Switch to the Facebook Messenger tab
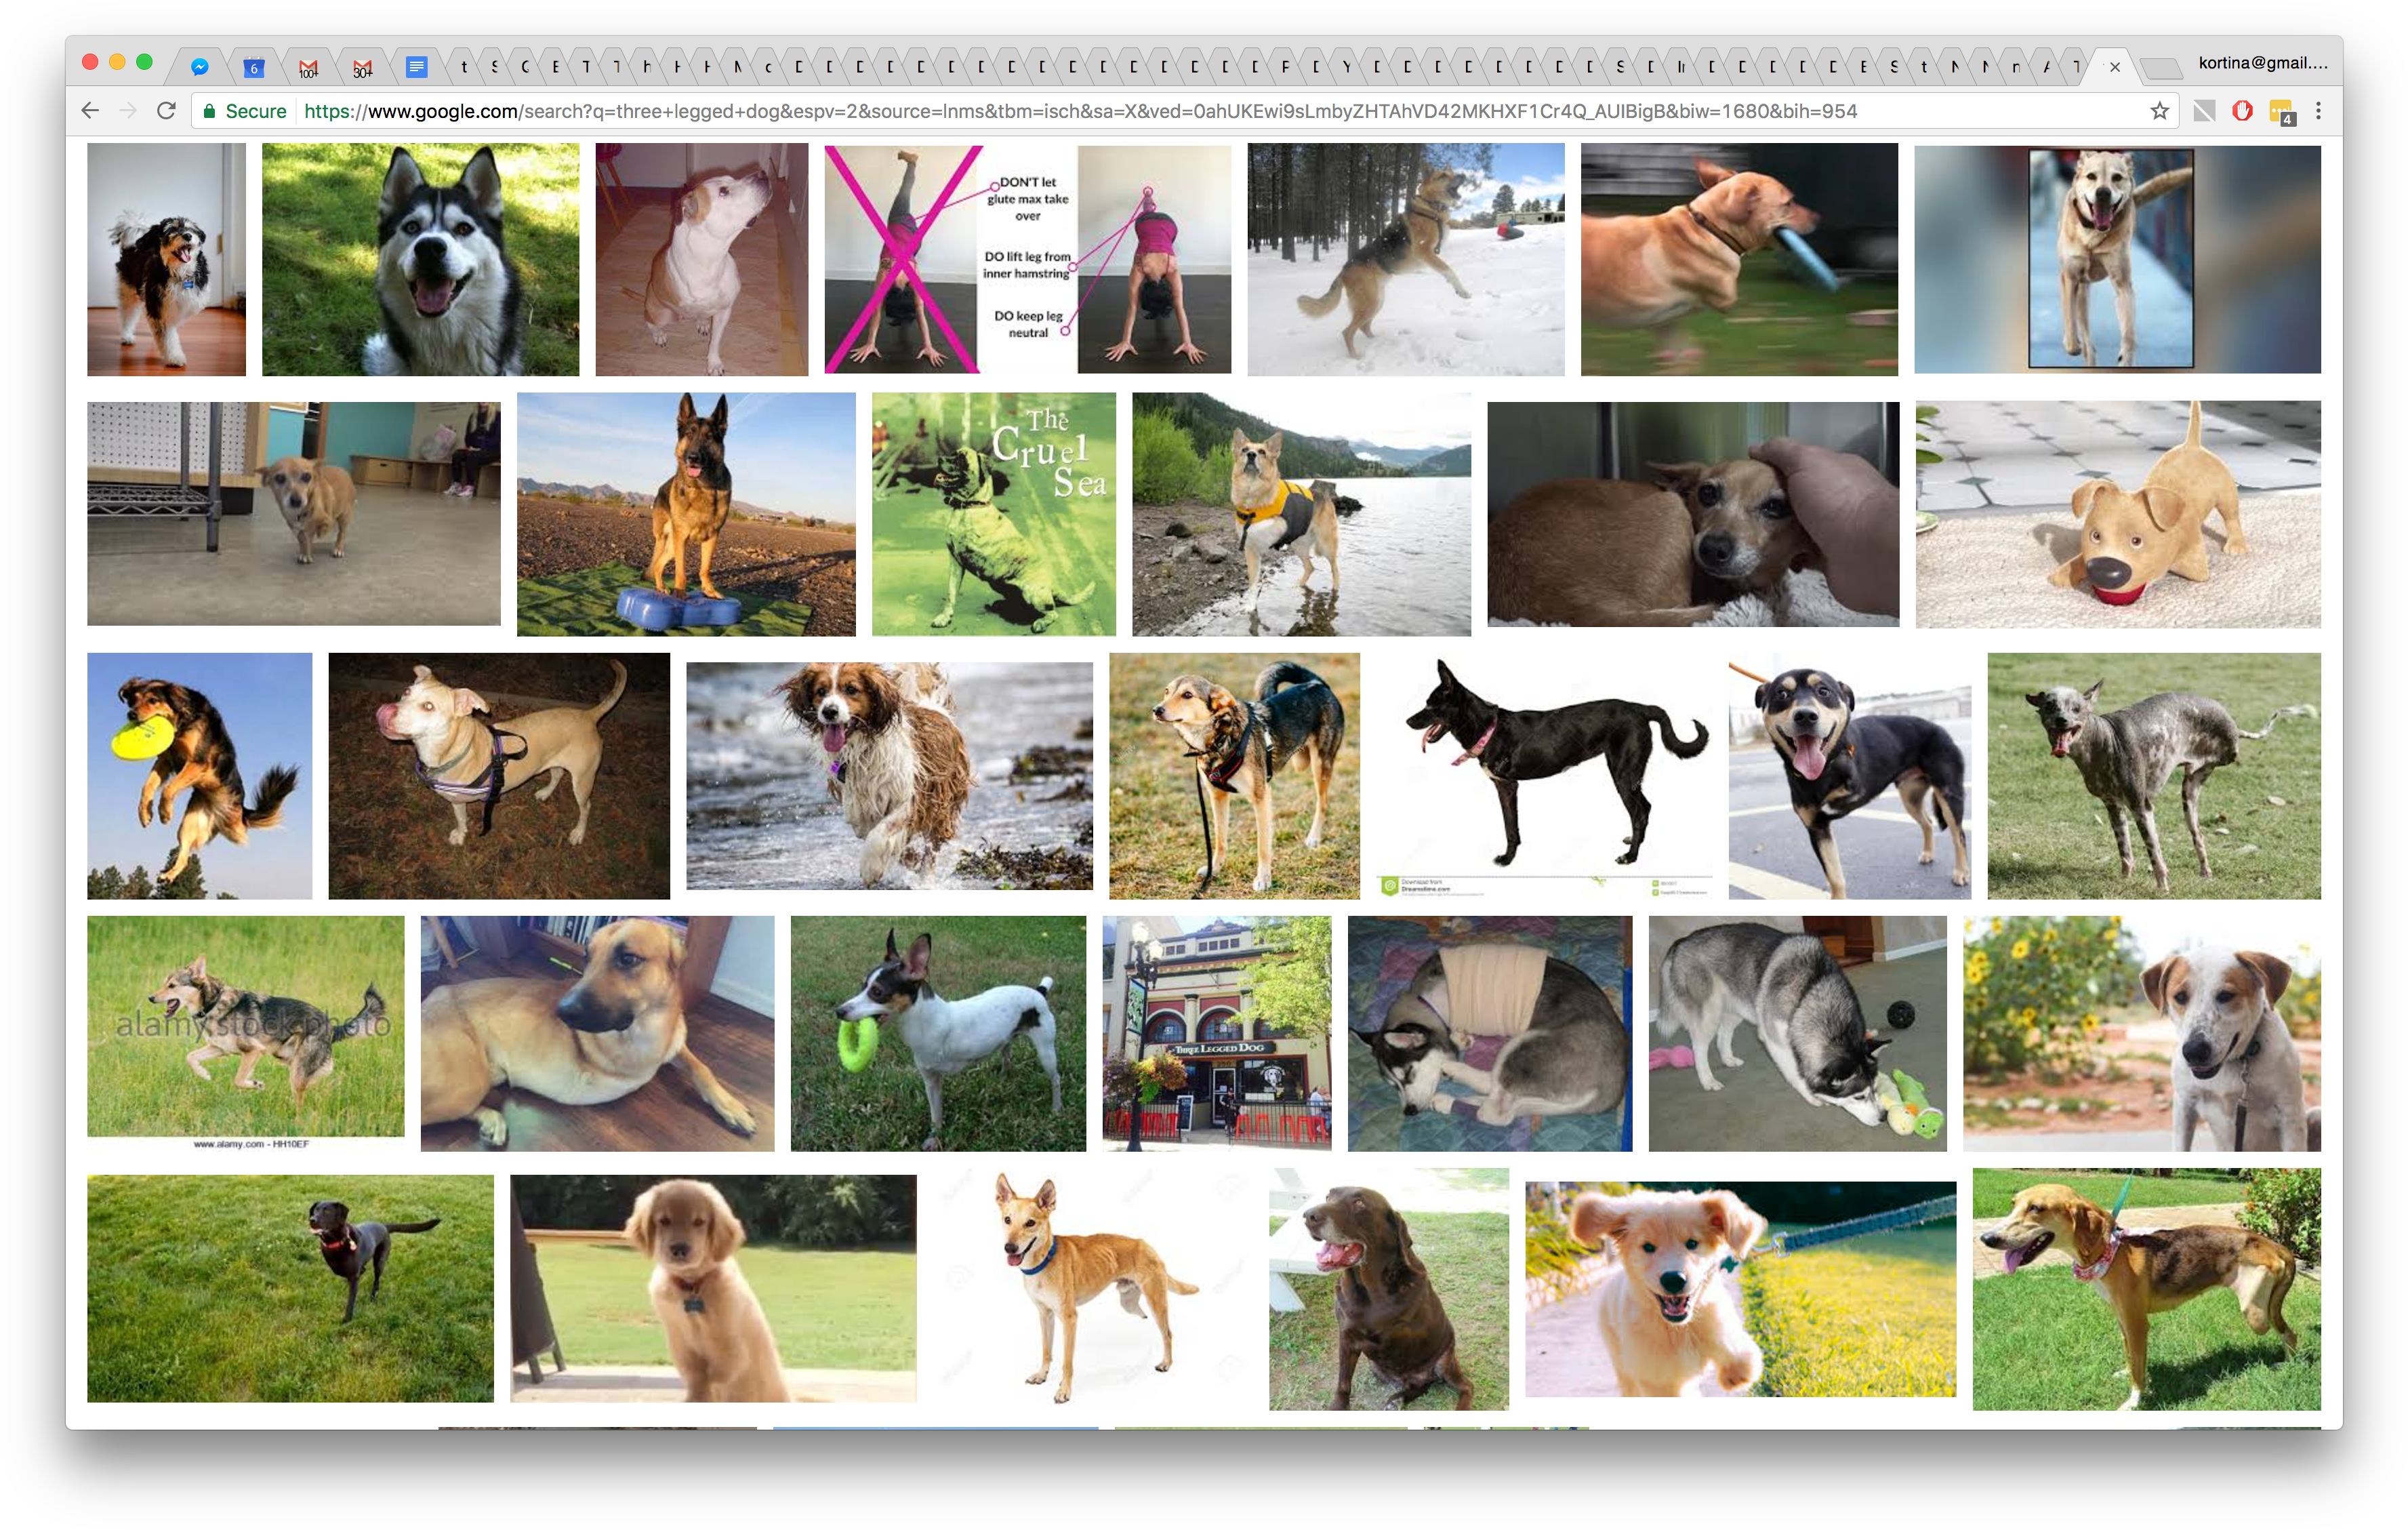The width and height of the screenshot is (2408, 1530). coord(201,67)
